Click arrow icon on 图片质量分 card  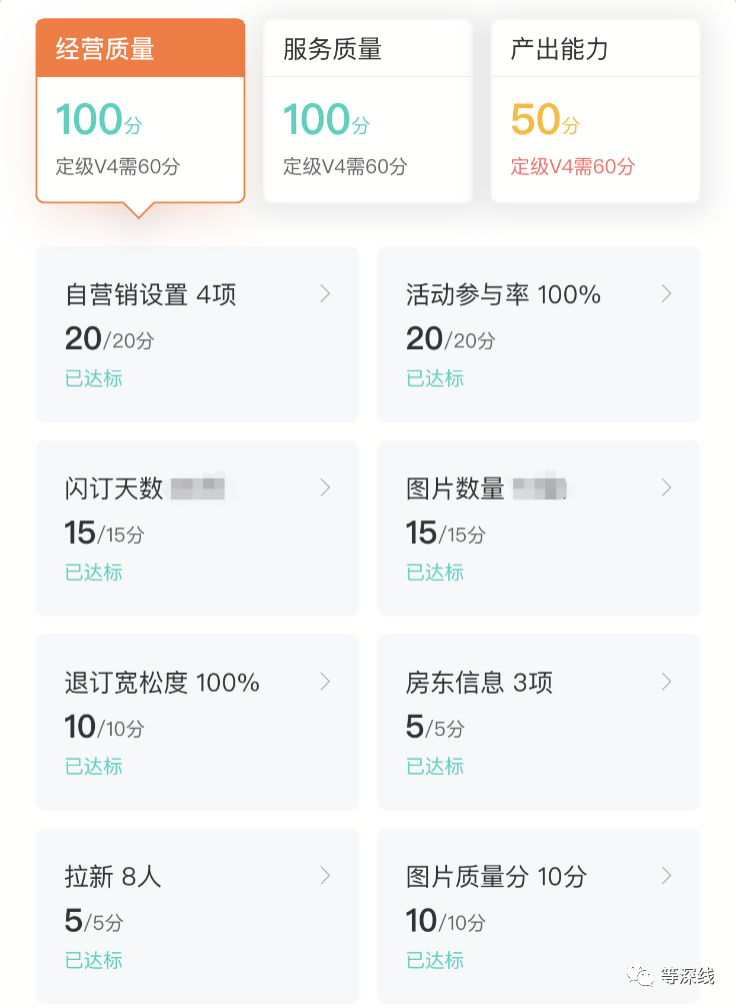point(667,876)
